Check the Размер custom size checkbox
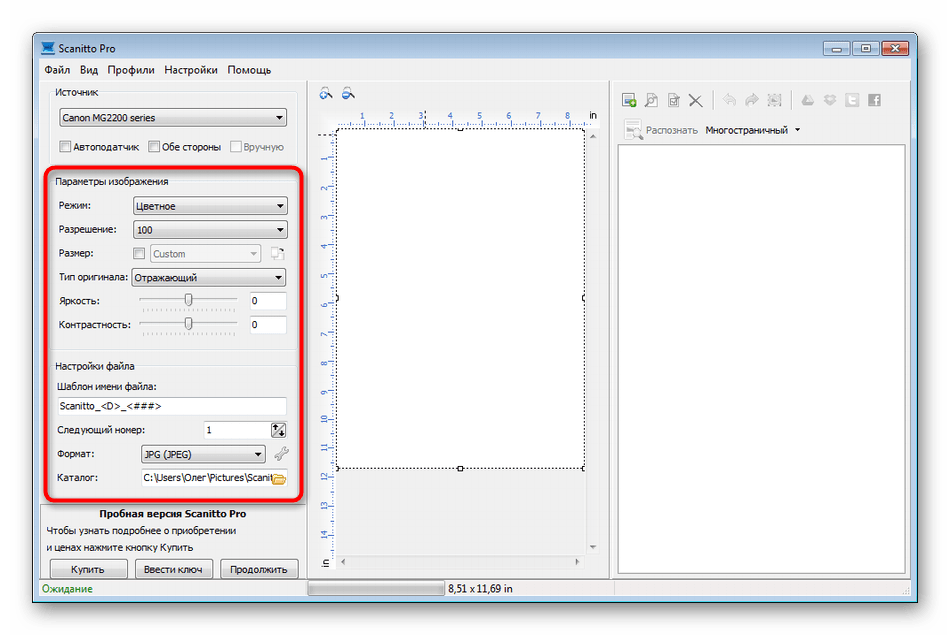Image resolution: width=950 pixels, height=635 pixels. (139, 254)
